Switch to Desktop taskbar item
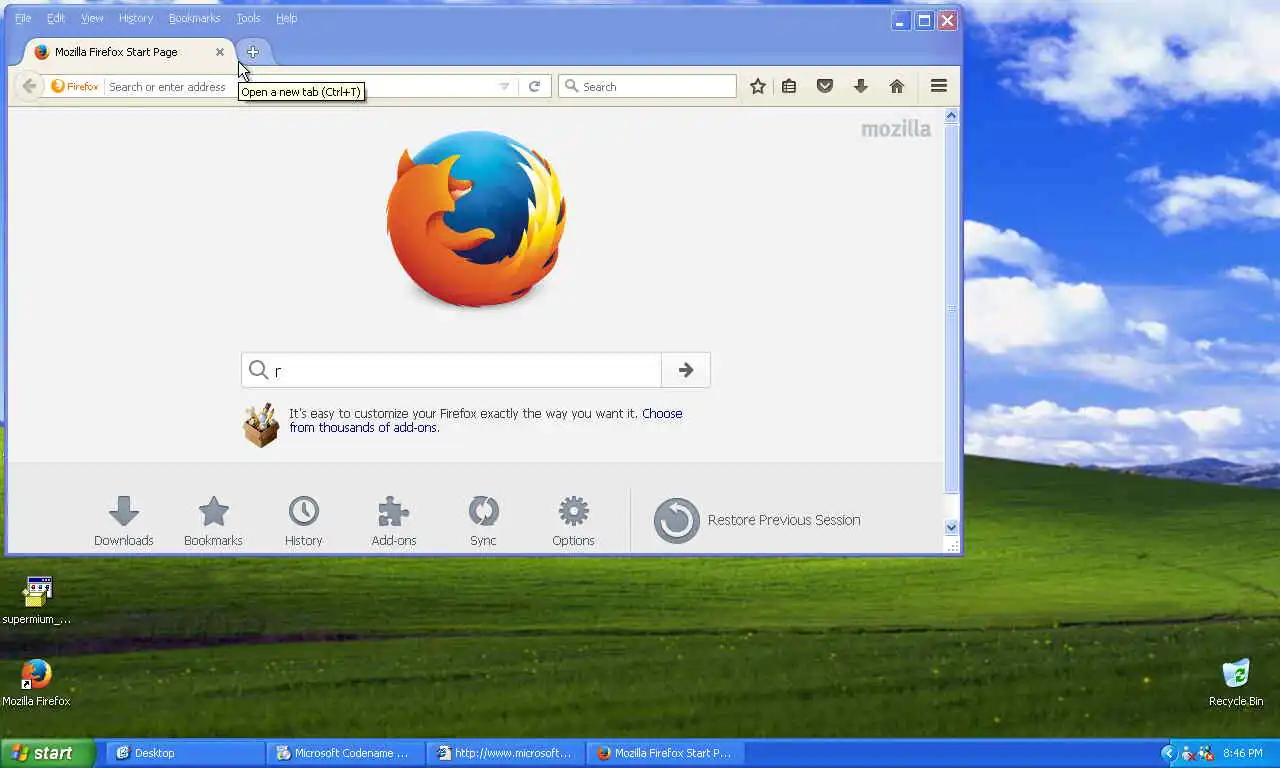Image resolution: width=1280 pixels, height=768 pixels. [x=185, y=753]
